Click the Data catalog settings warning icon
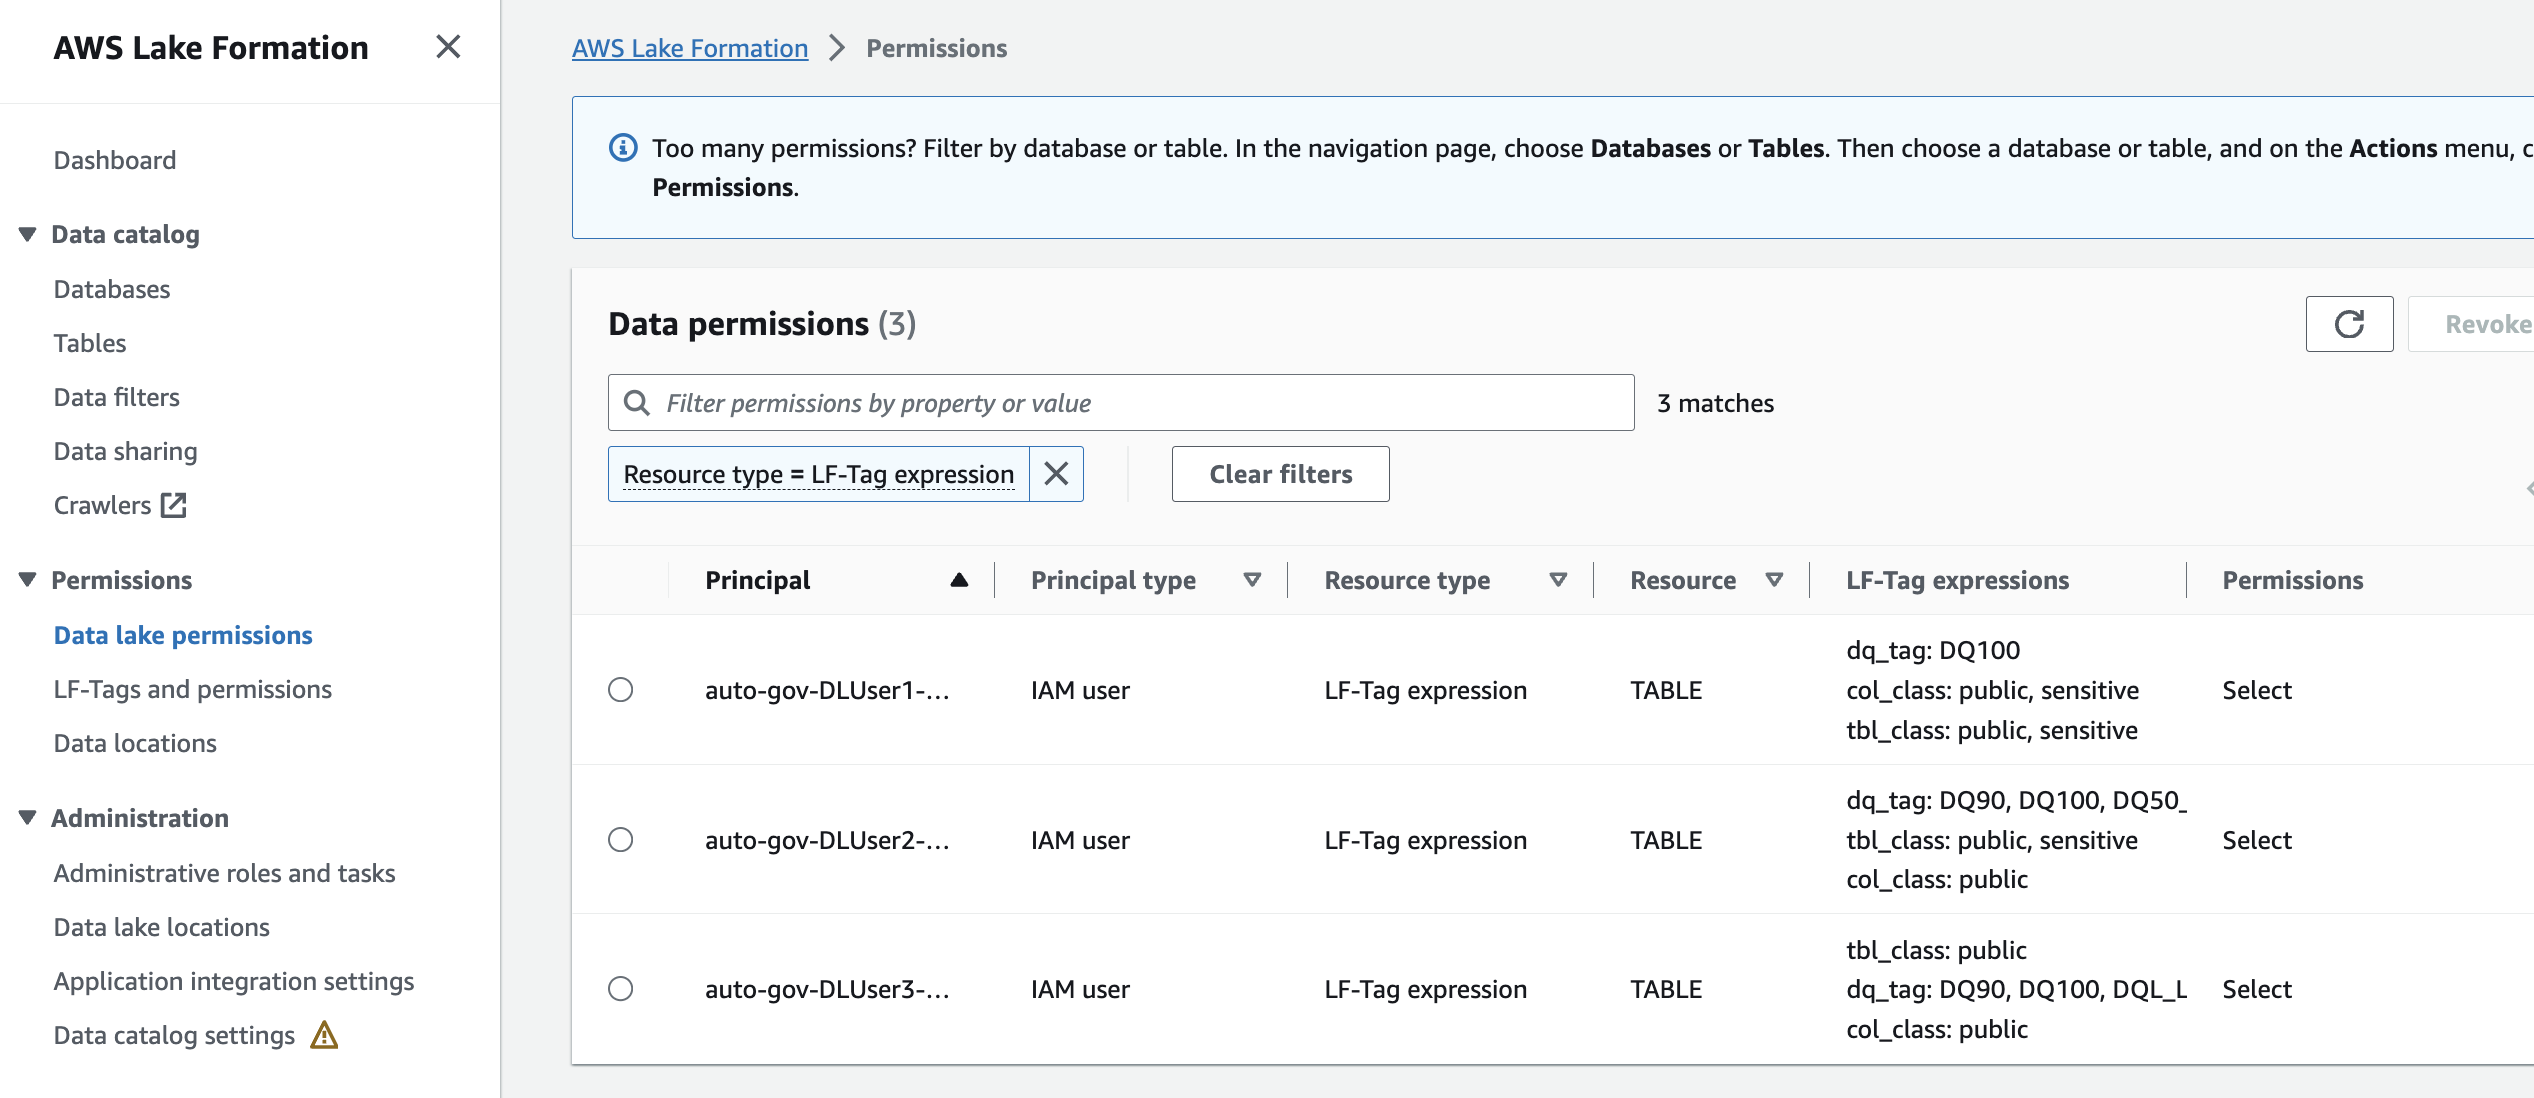Viewport: 2534px width, 1098px height. tap(324, 1035)
